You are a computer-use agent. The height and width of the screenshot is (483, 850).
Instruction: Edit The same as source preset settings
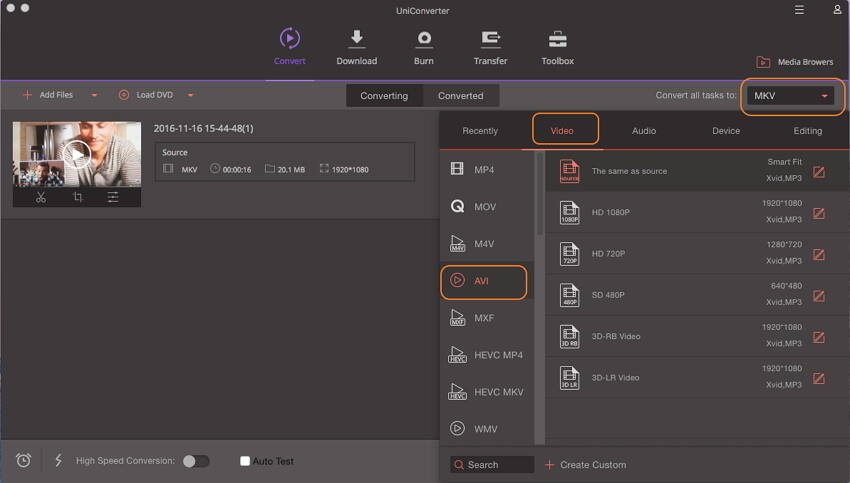[x=819, y=172]
